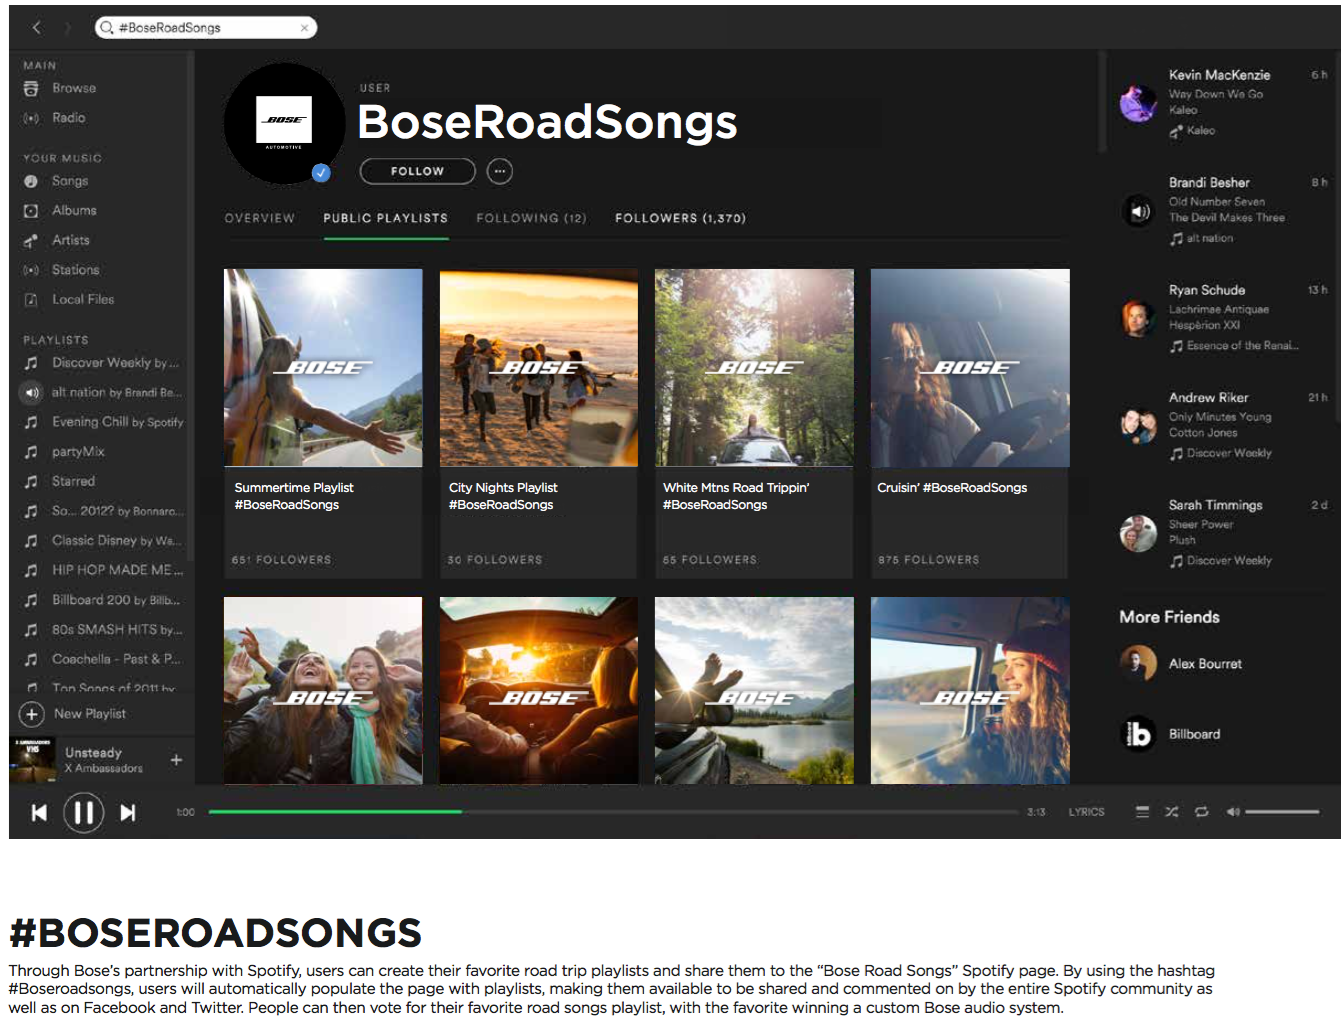
Task: Open the Following (12) tab
Action: click(531, 218)
